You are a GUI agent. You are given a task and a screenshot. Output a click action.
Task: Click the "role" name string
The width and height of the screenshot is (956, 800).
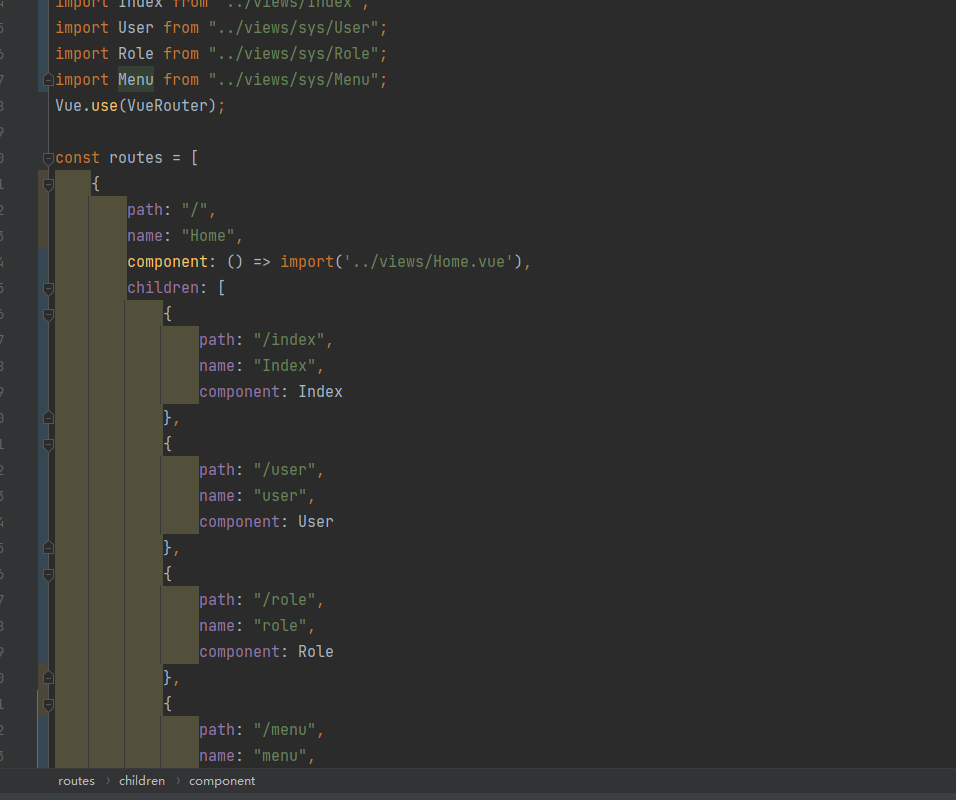pos(280,626)
